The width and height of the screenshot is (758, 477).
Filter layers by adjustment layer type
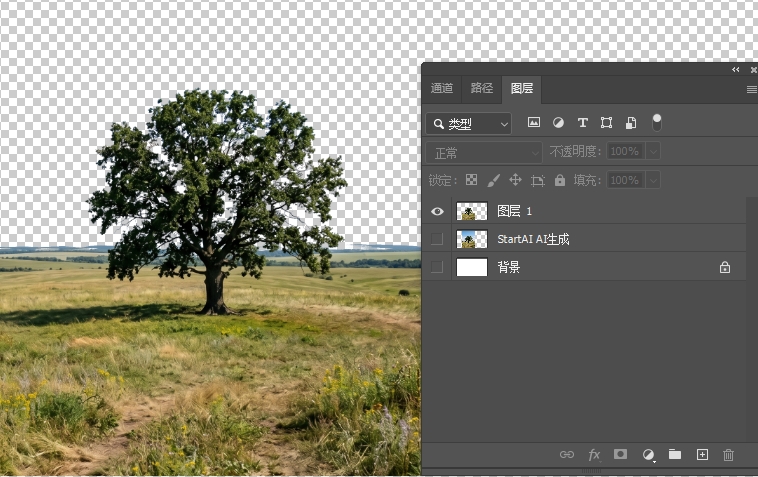[x=558, y=123]
